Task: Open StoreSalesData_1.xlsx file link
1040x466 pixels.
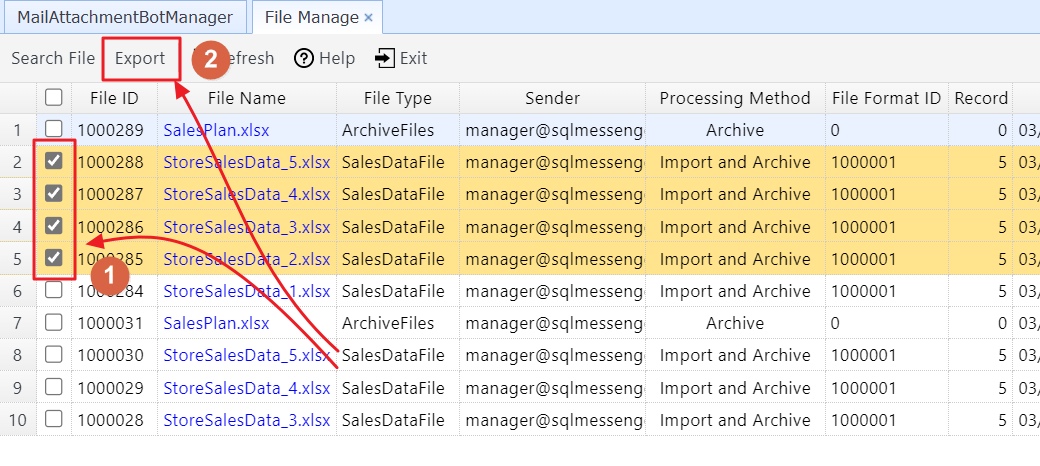Action: [246, 291]
